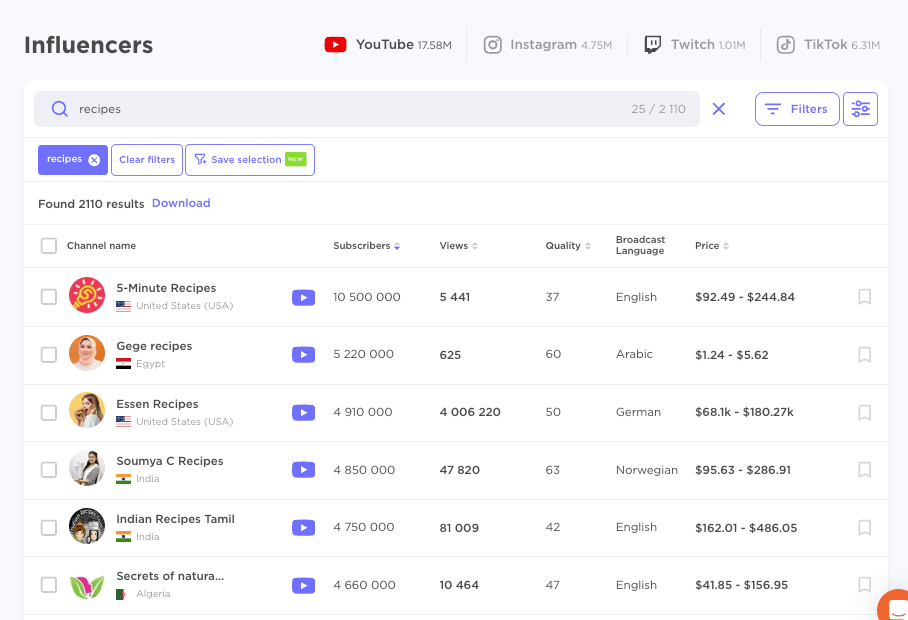The width and height of the screenshot is (908, 620).
Task: Open the YouTube icon for Soumya C Recipes
Action: (x=303, y=470)
